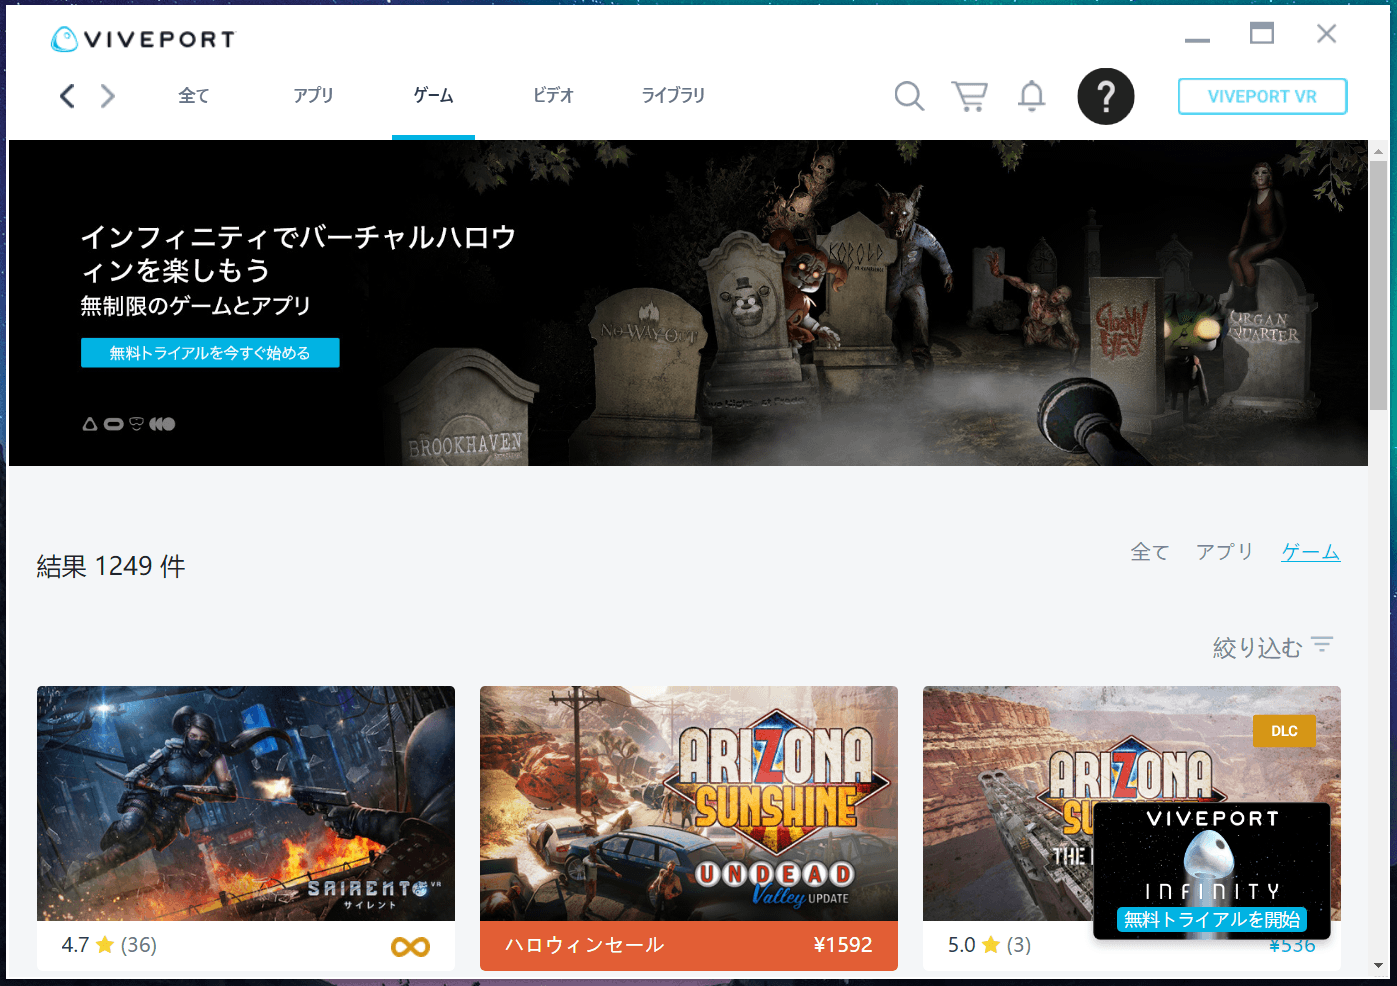Filter results by ゲーム link
The height and width of the screenshot is (986, 1397).
[x=1311, y=552]
